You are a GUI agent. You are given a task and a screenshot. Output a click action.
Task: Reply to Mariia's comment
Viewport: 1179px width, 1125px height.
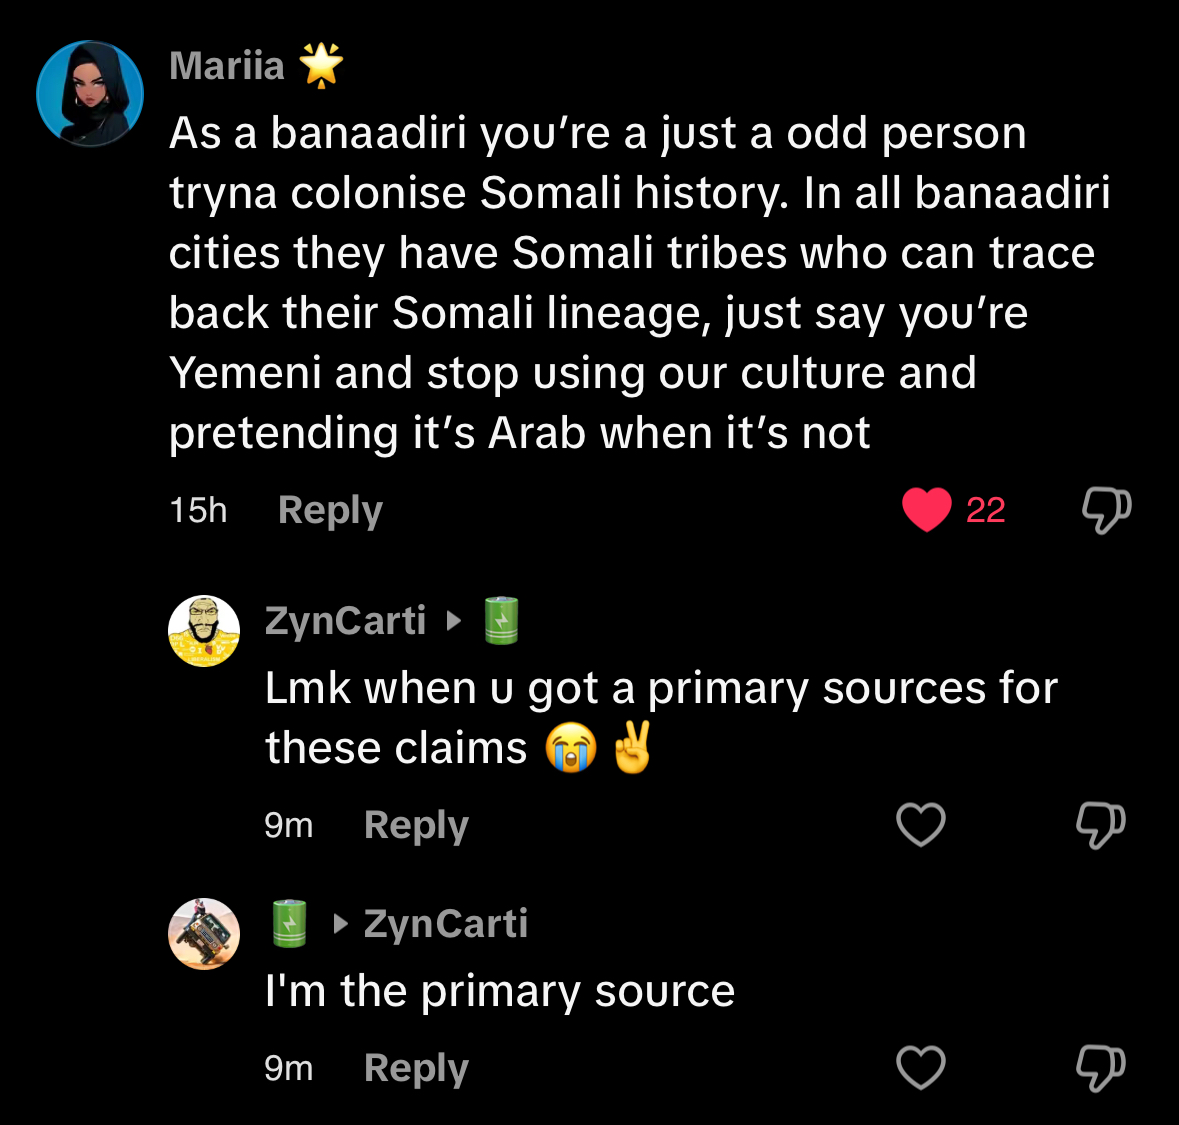[330, 510]
